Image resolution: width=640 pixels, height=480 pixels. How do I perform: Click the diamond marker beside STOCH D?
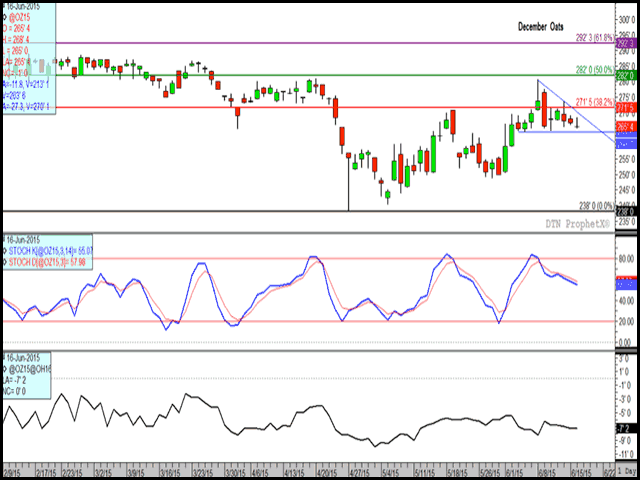(x=4, y=262)
